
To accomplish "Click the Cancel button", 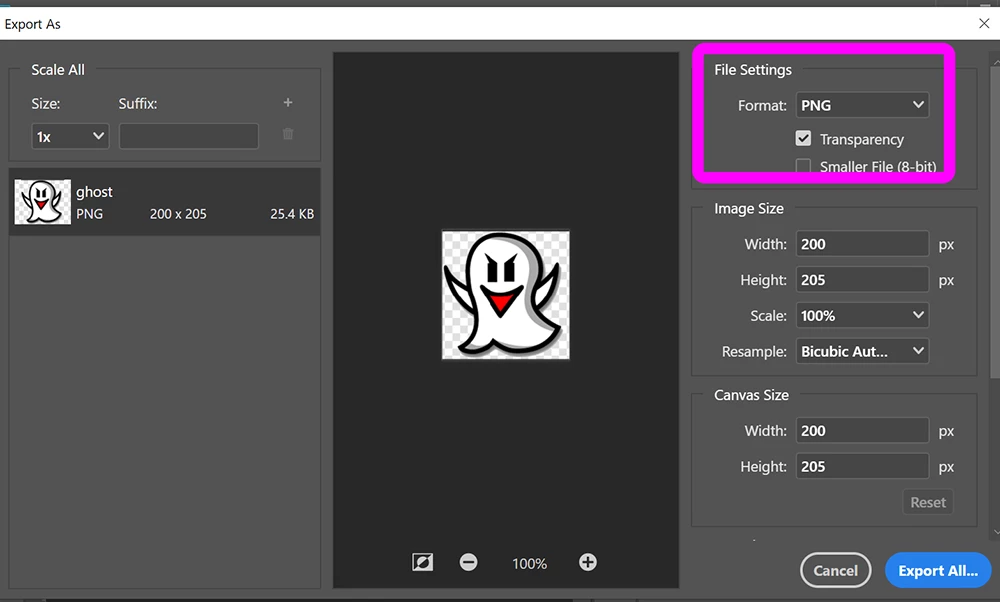I will tap(835, 571).
